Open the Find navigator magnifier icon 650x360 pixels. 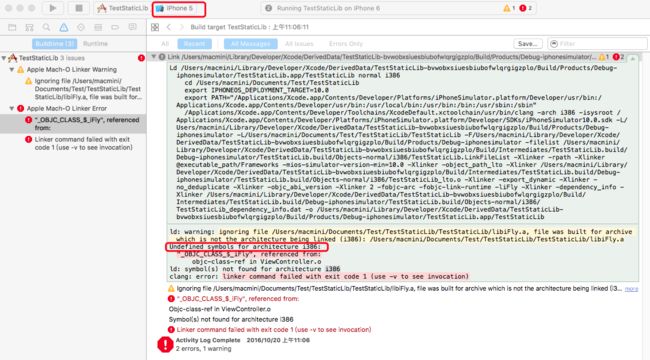(x=46, y=27)
